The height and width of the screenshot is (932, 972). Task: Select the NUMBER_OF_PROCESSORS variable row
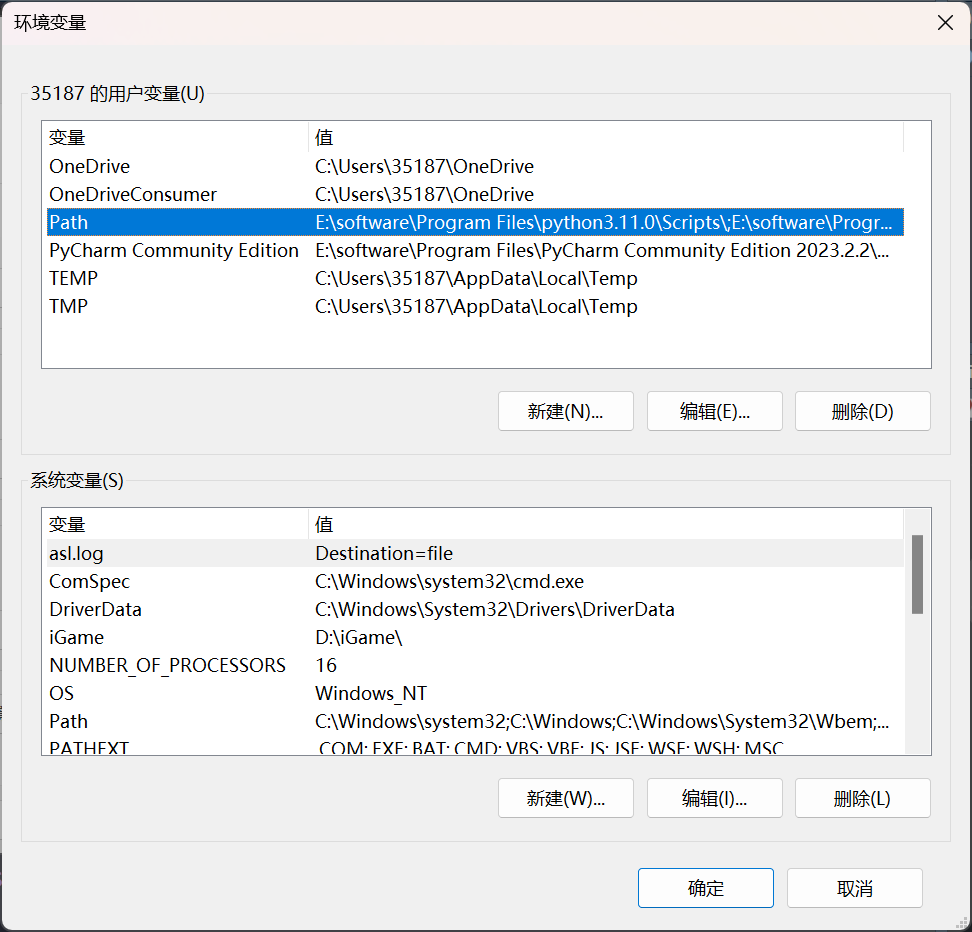tap(475, 665)
